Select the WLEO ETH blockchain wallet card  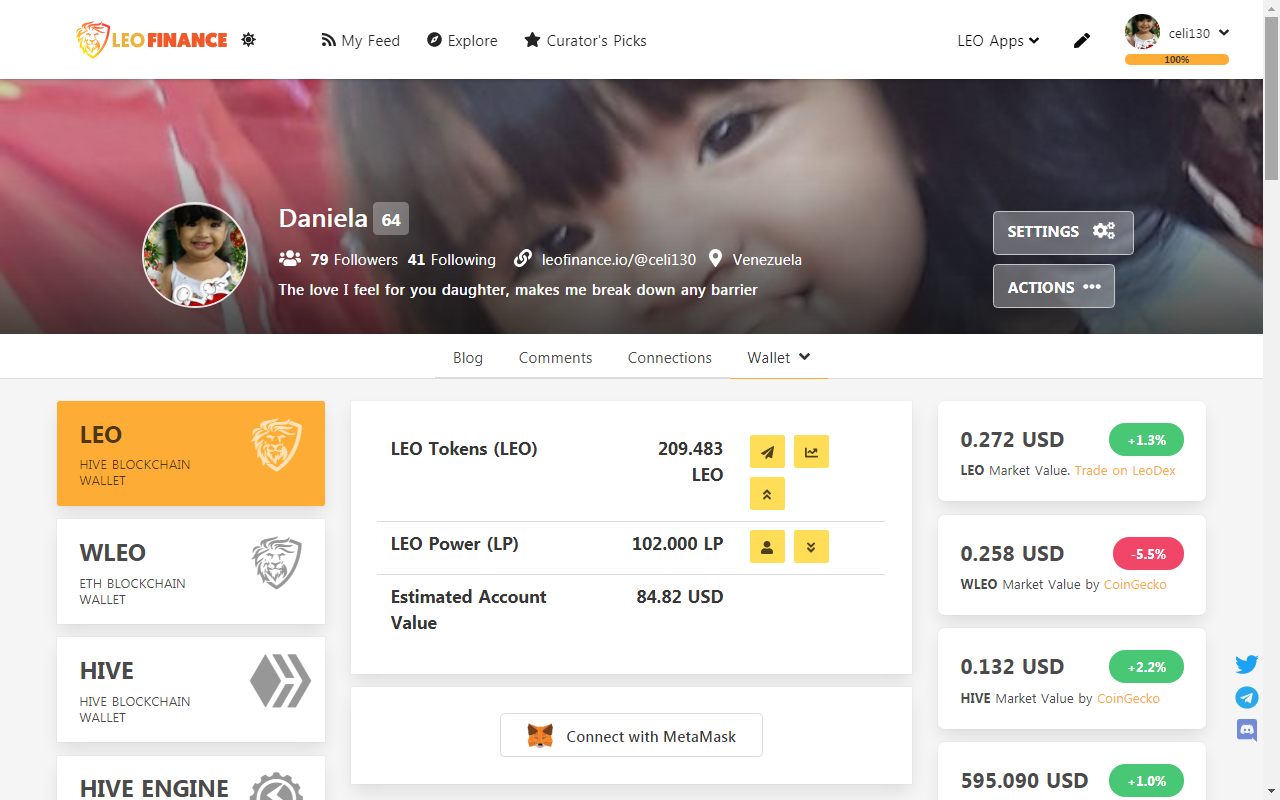[x=191, y=571]
